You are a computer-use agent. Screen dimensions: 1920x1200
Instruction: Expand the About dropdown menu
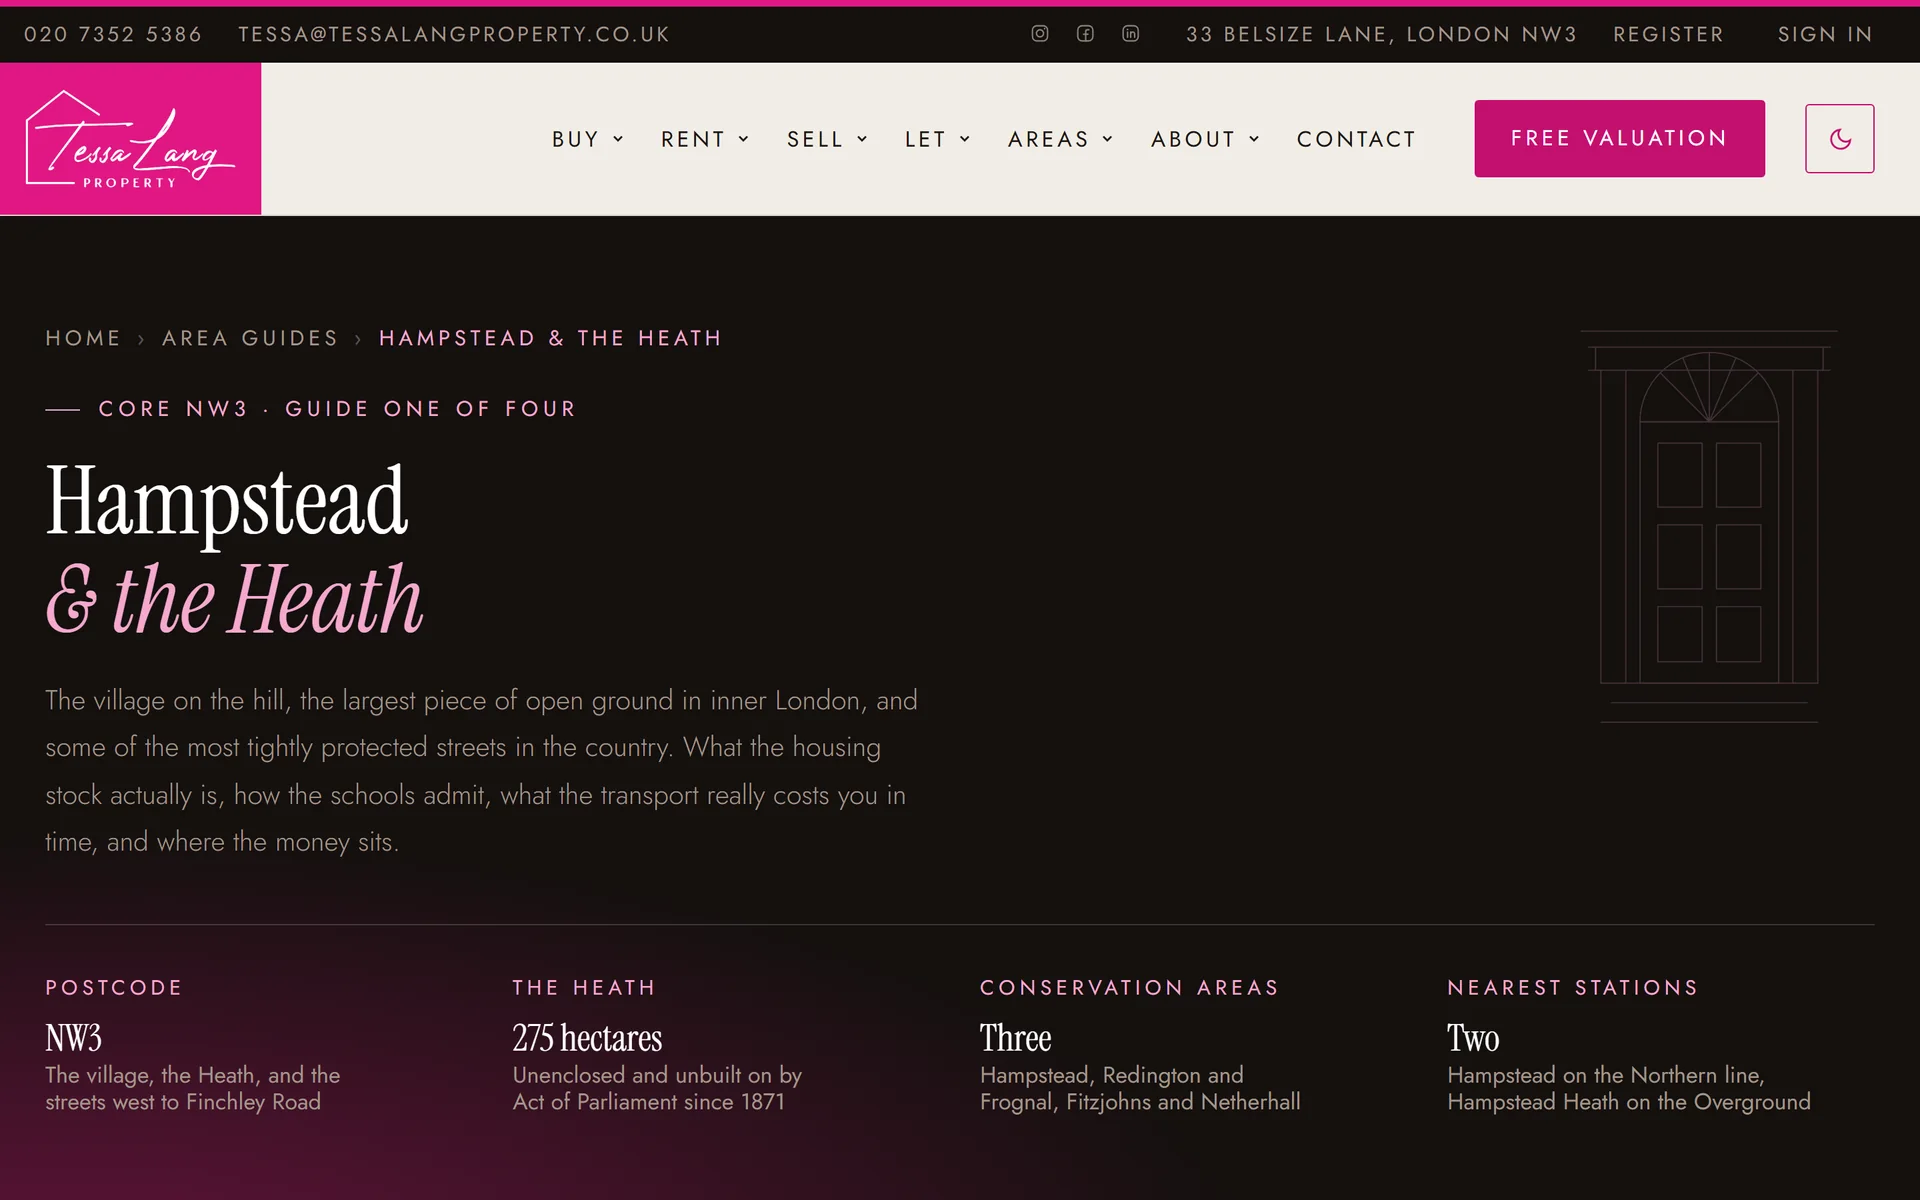point(1205,139)
